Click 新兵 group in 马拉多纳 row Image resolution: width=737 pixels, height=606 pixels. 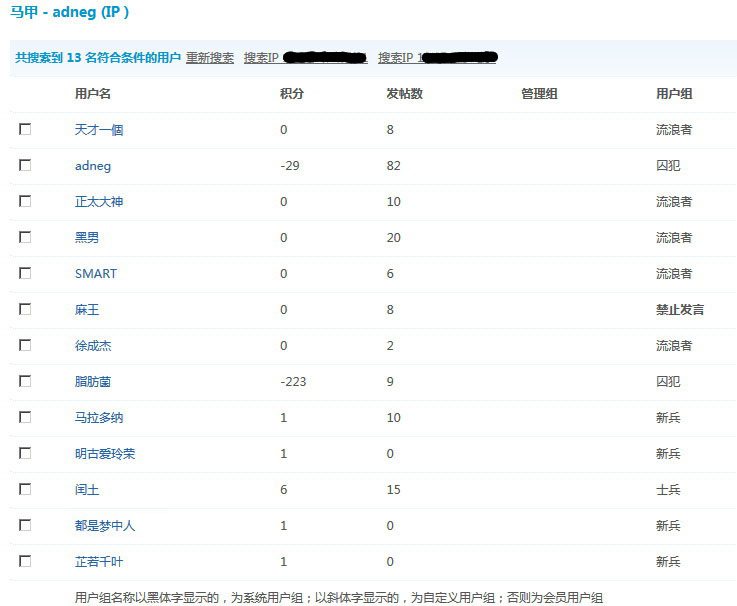pos(668,418)
